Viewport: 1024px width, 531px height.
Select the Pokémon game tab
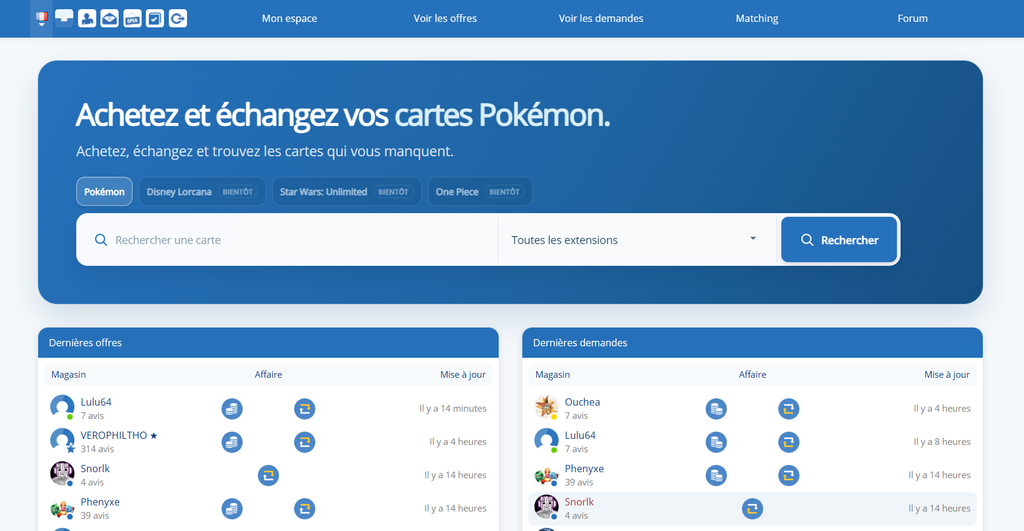(104, 191)
